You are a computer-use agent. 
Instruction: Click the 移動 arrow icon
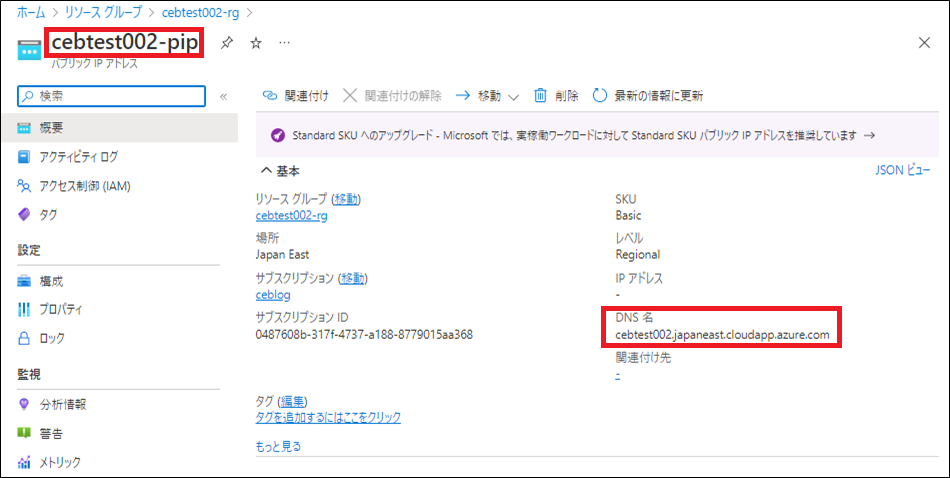click(463, 96)
